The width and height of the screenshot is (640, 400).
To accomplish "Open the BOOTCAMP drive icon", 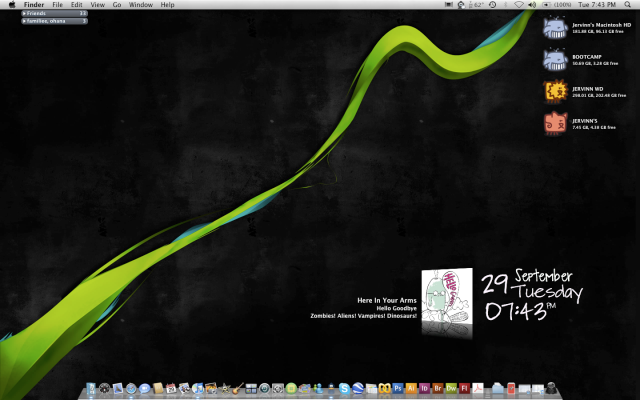I will pos(555,59).
